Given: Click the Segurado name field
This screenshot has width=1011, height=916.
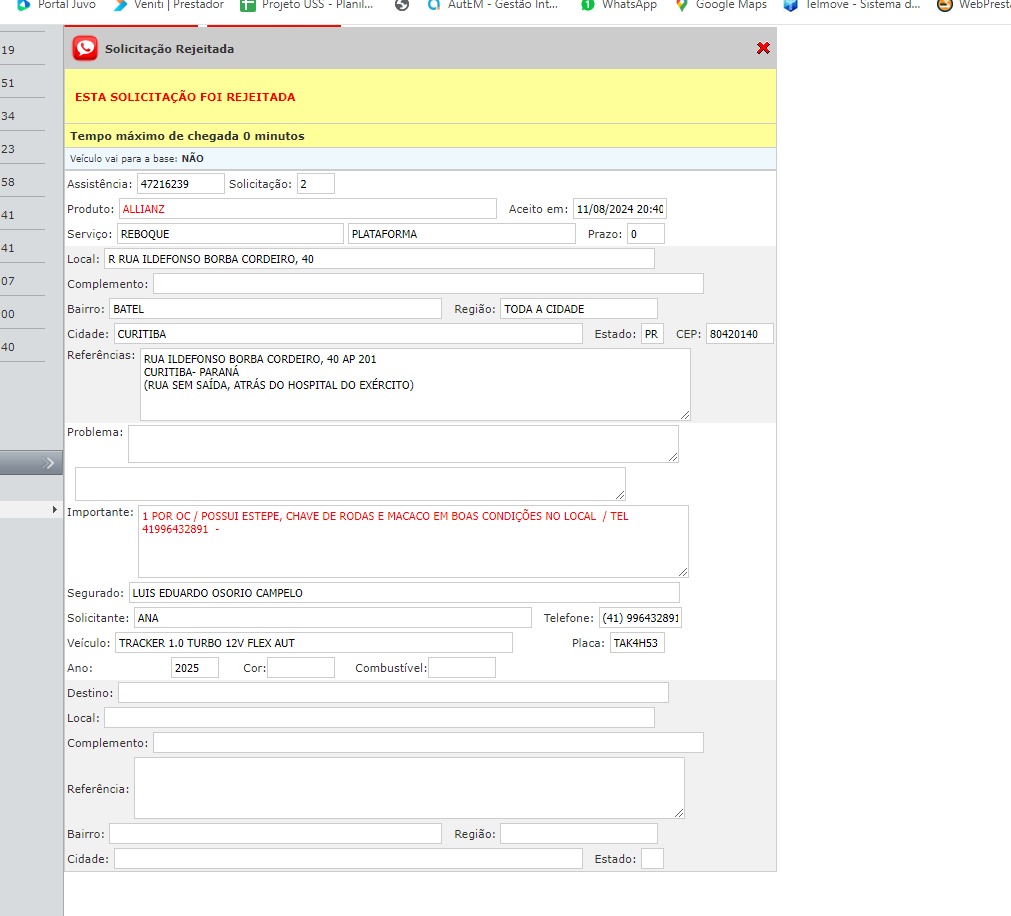Looking at the screenshot, I should [403, 593].
